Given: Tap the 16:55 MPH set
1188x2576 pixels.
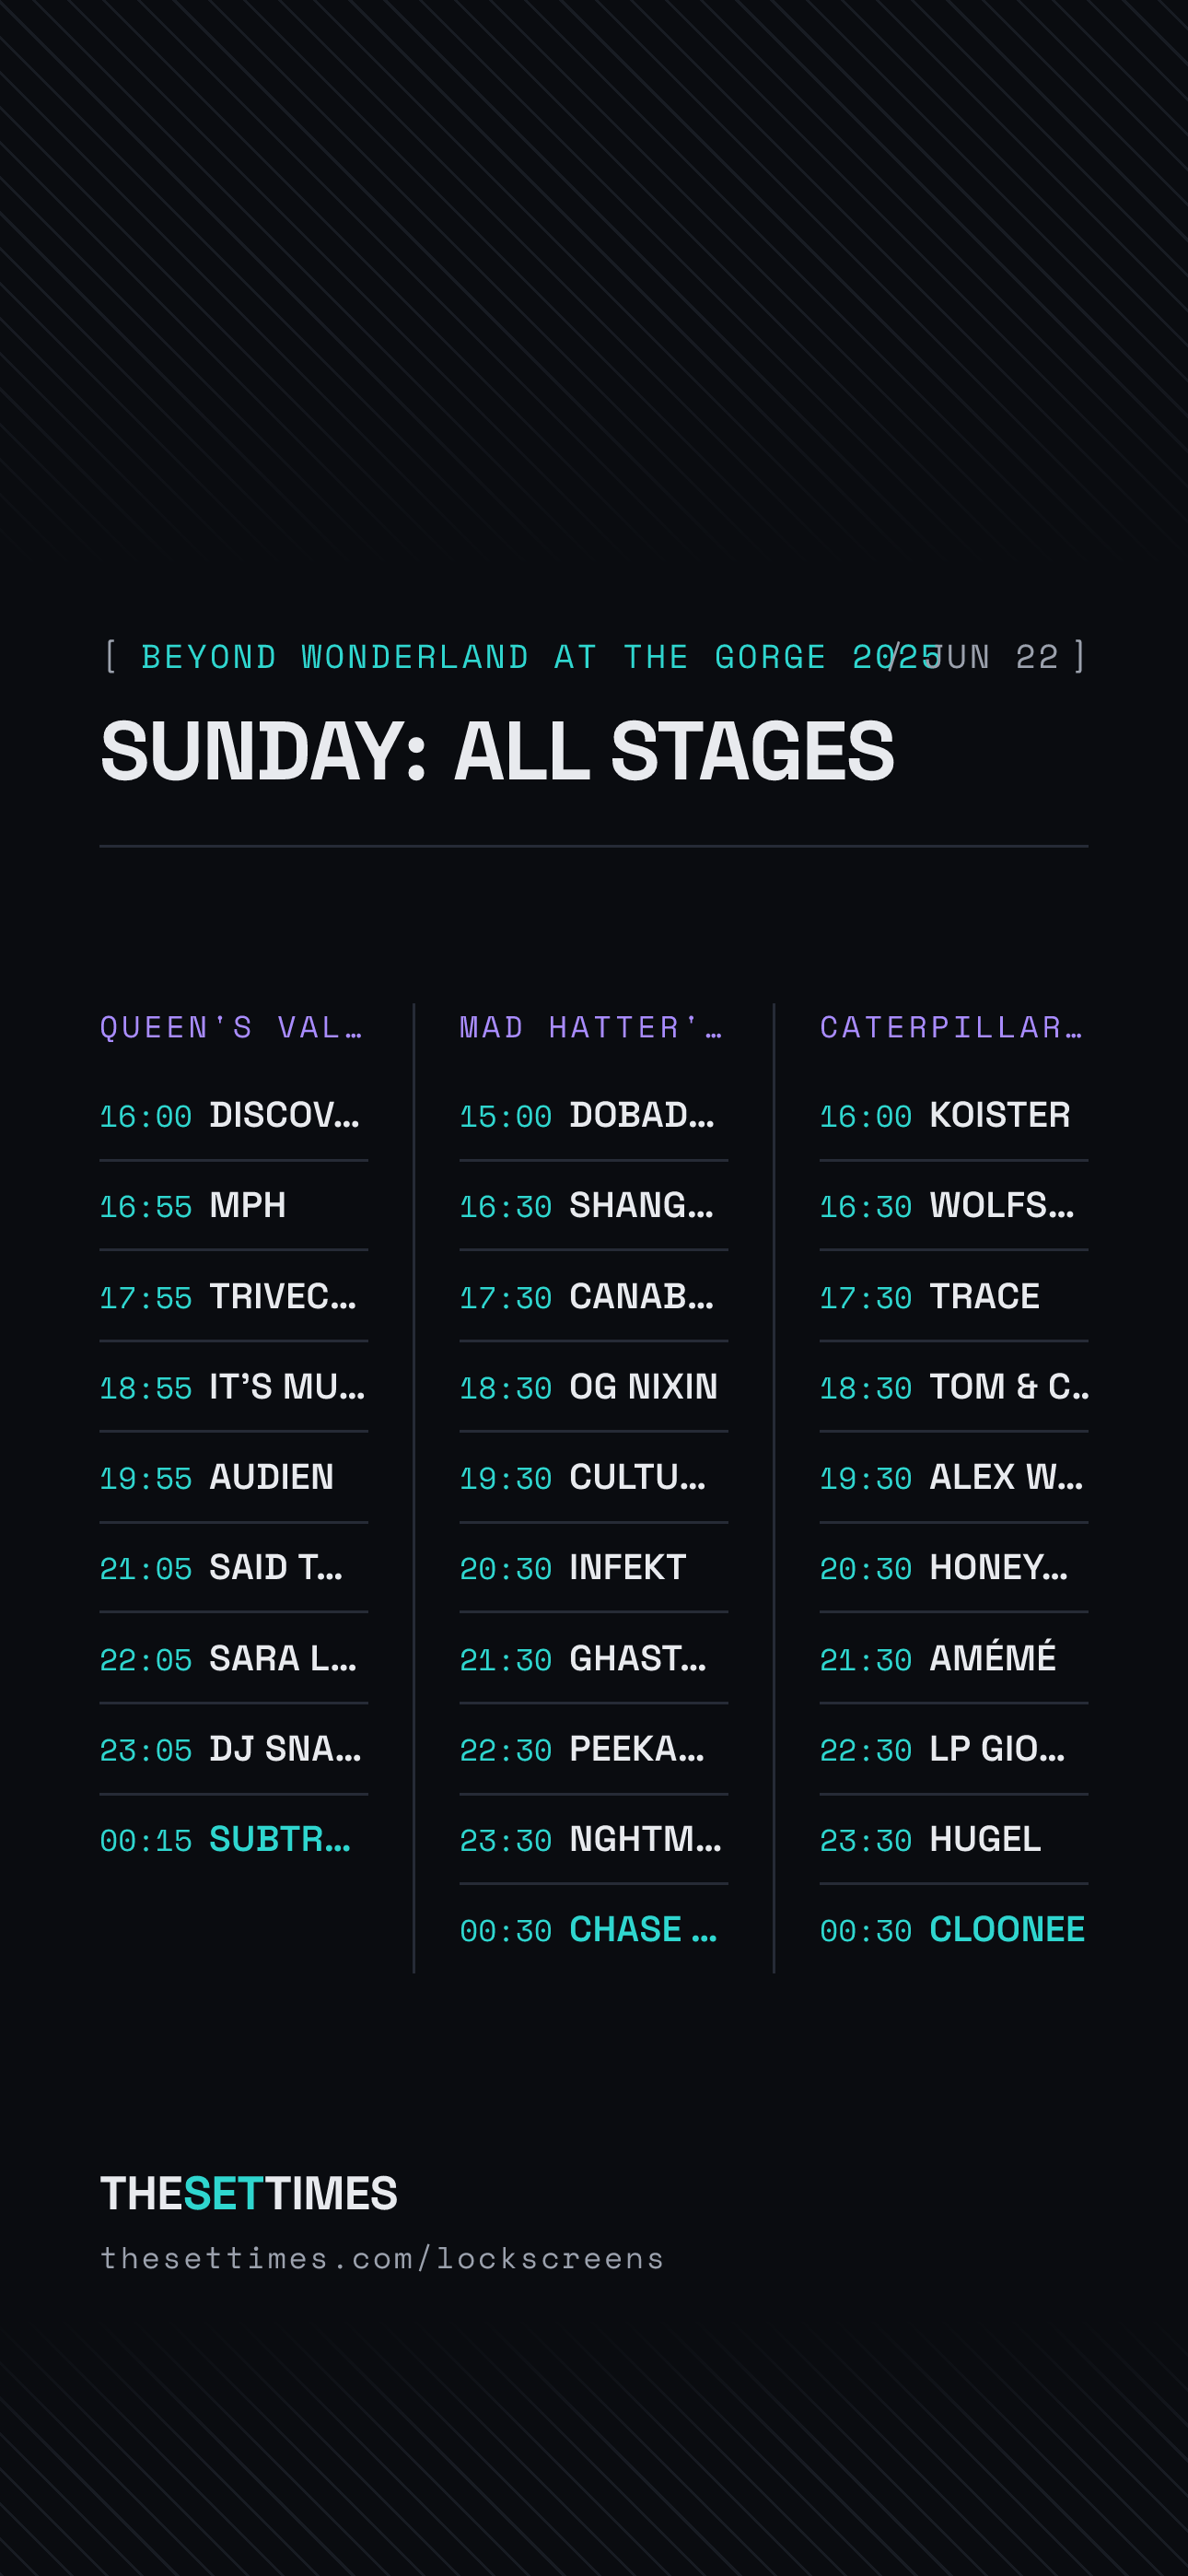Looking at the screenshot, I should [234, 1206].
